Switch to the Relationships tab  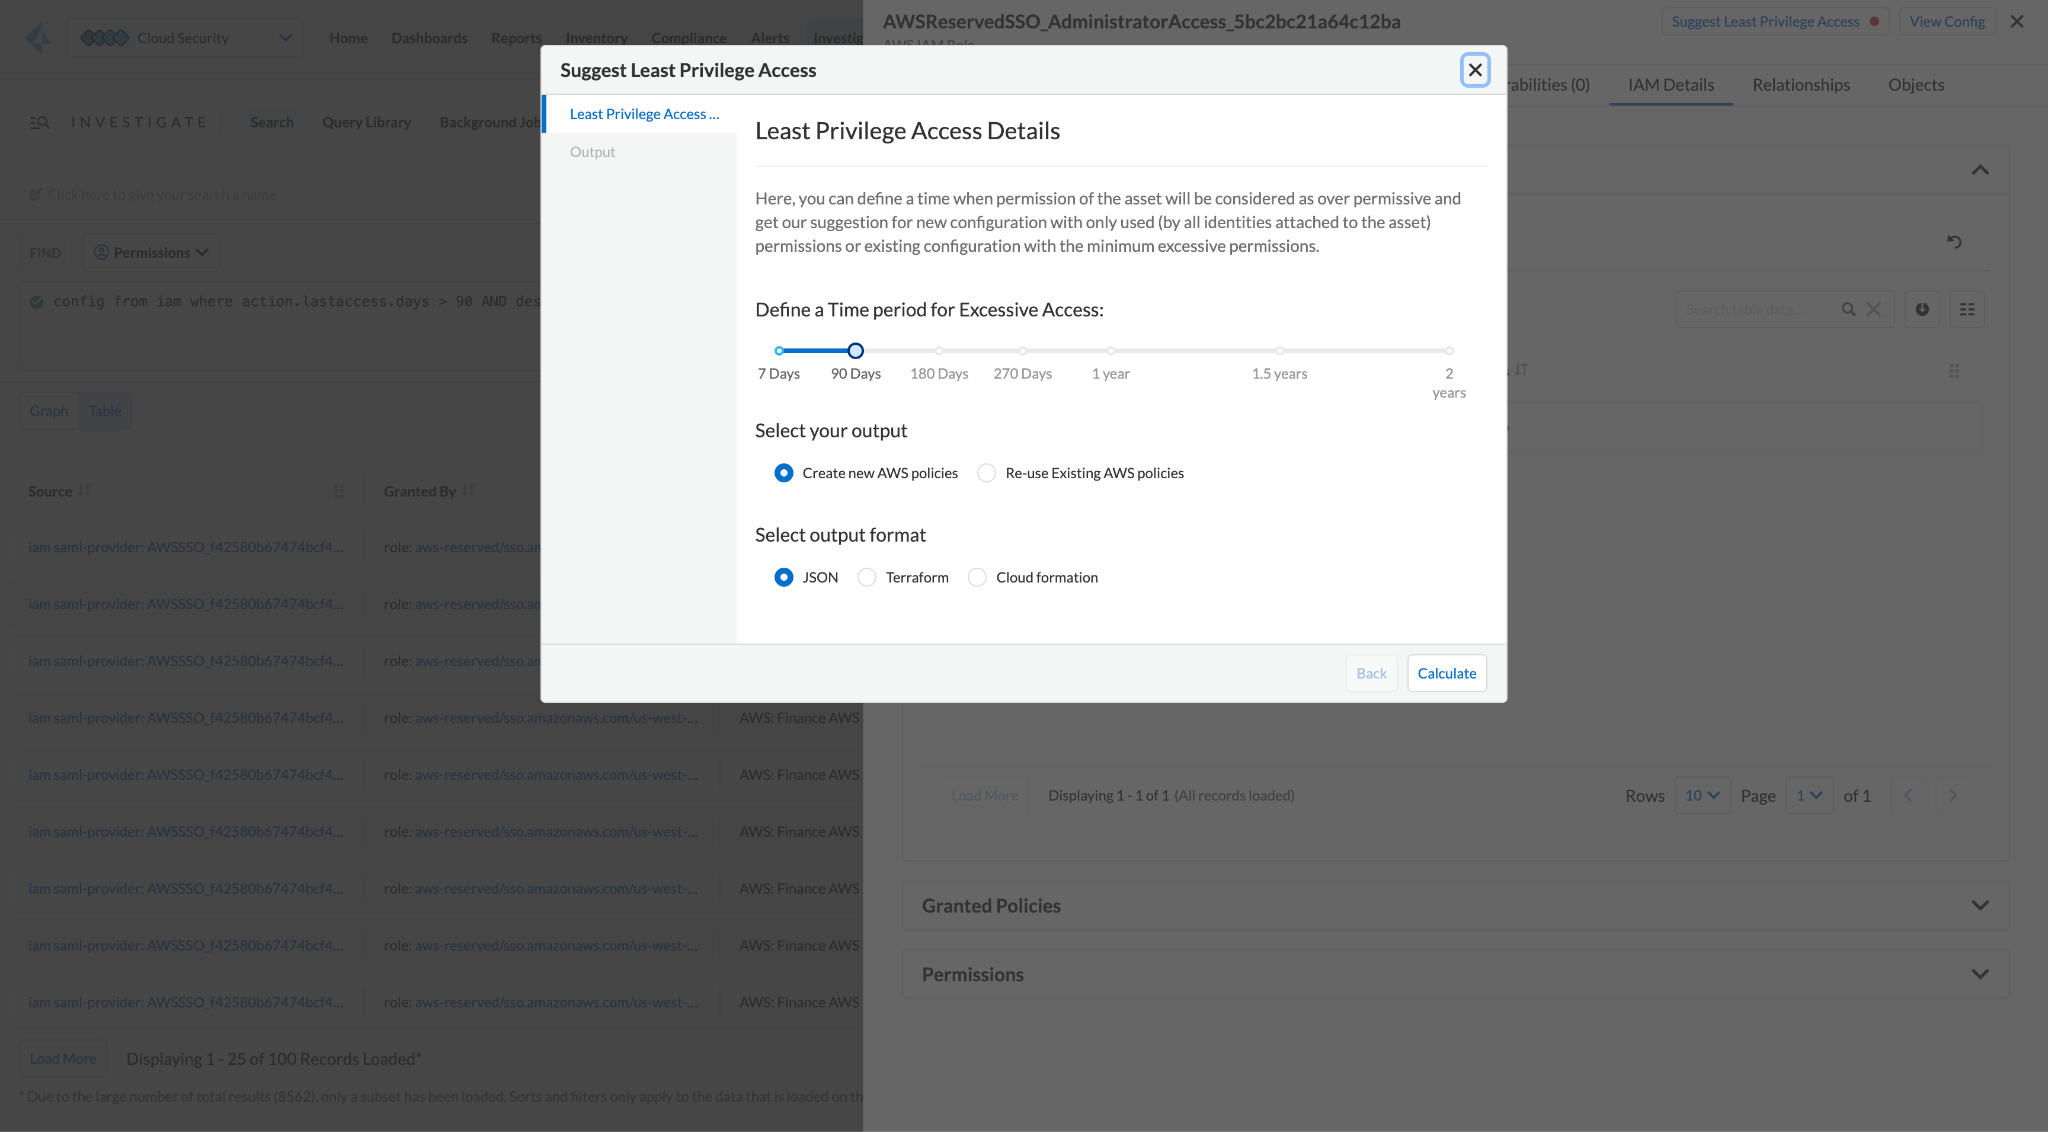tap(1800, 84)
